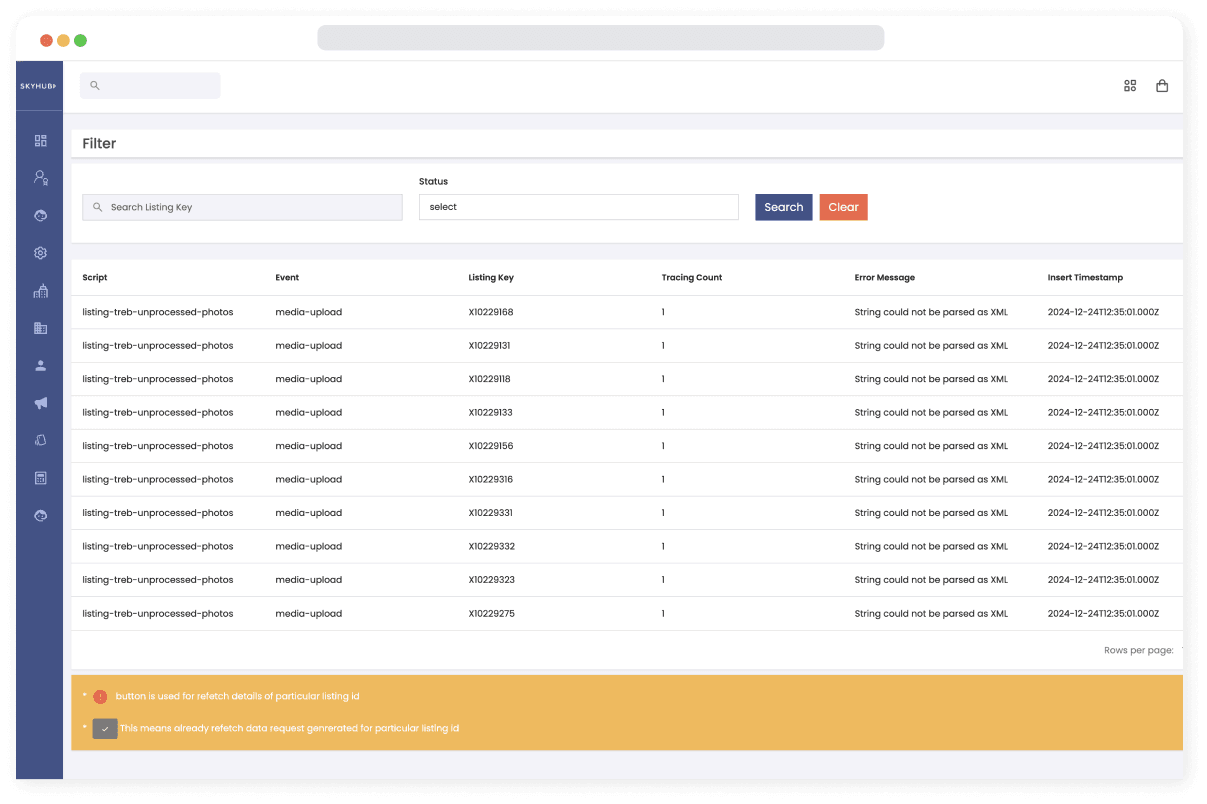Screen dimensions: 1207x804
Task: Click the top bar search box
Action: point(150,86)
